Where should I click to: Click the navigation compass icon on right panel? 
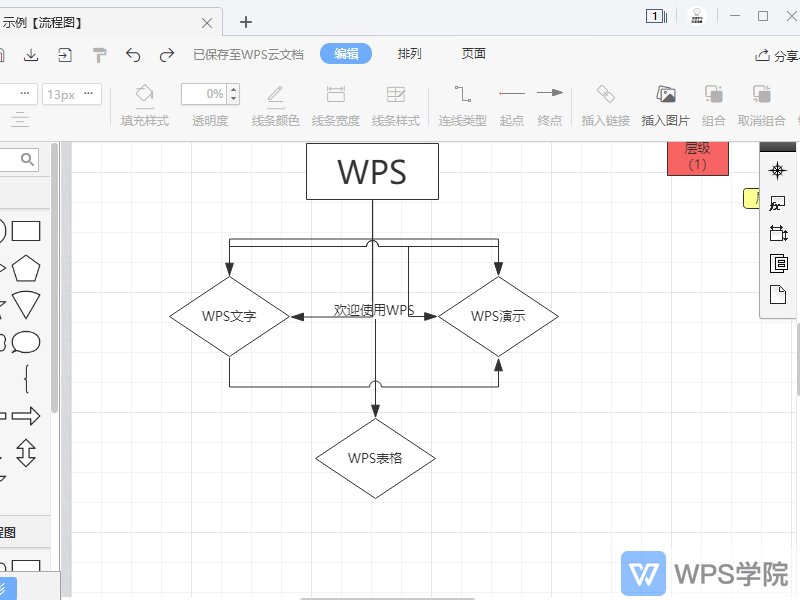(x=778, y=171)
